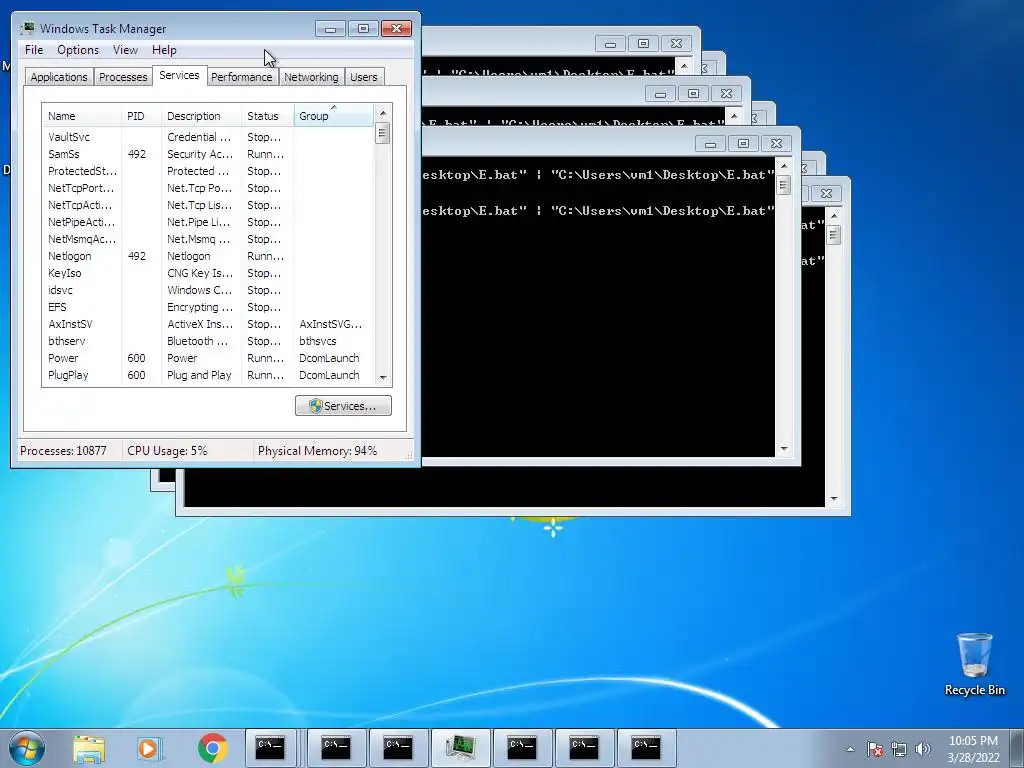Viewport: 1024px width, 768px height.
Task: Click the bthsvcs group cell
Action: 317,341
